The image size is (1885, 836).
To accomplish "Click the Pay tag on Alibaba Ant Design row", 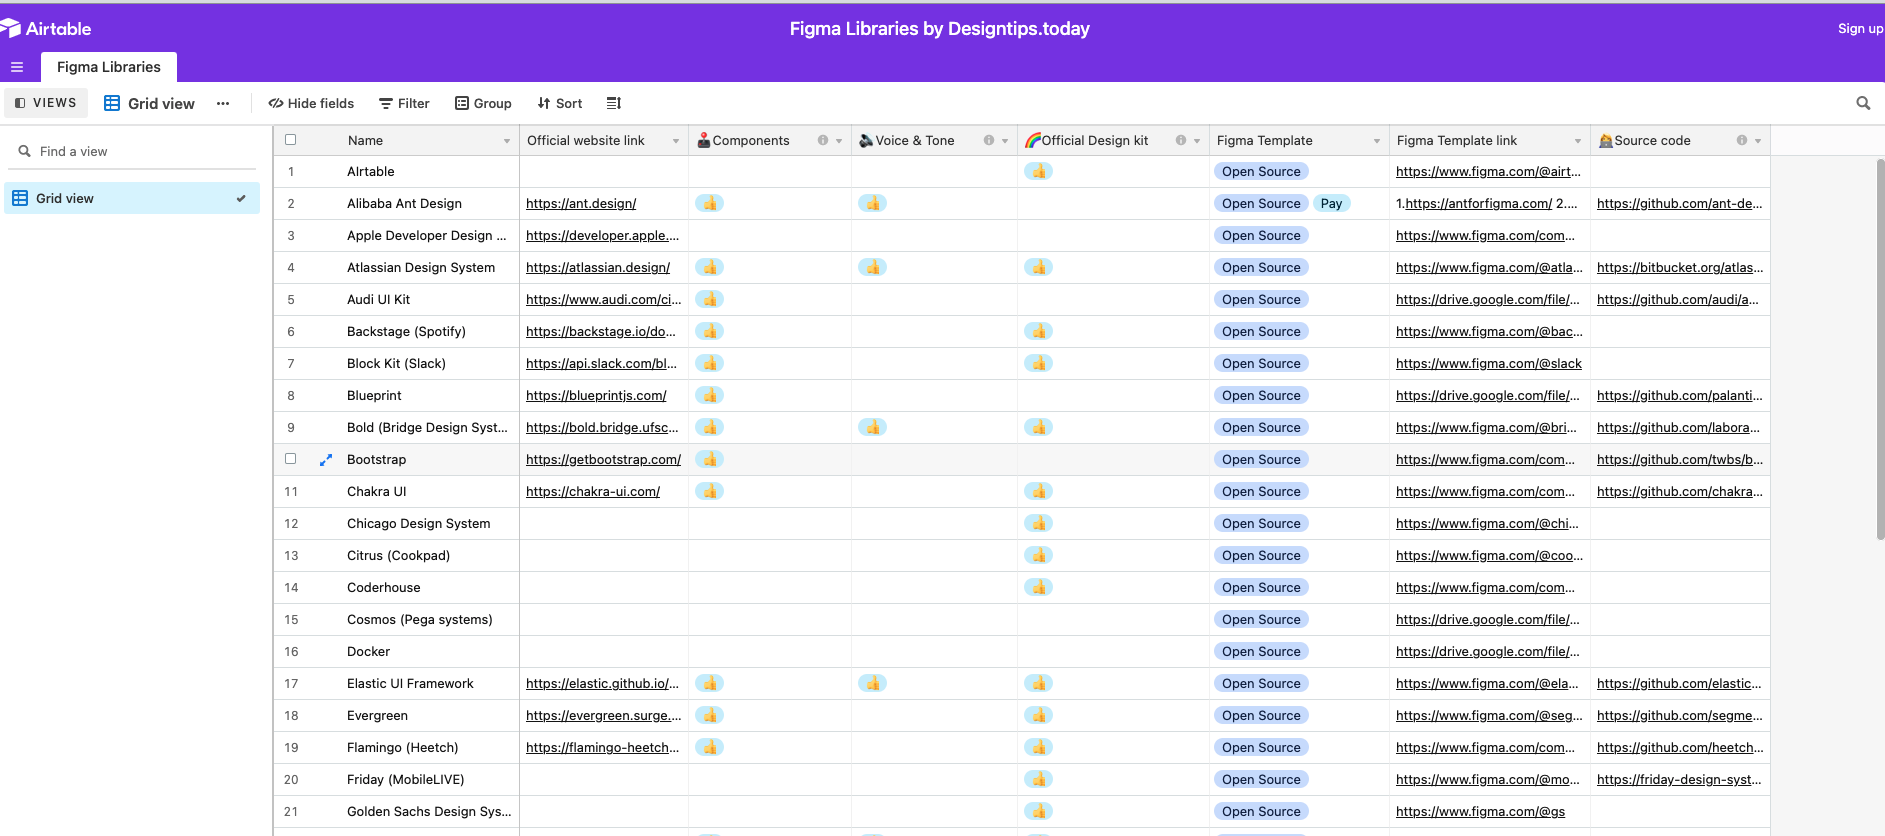I will coord(1331,203).
